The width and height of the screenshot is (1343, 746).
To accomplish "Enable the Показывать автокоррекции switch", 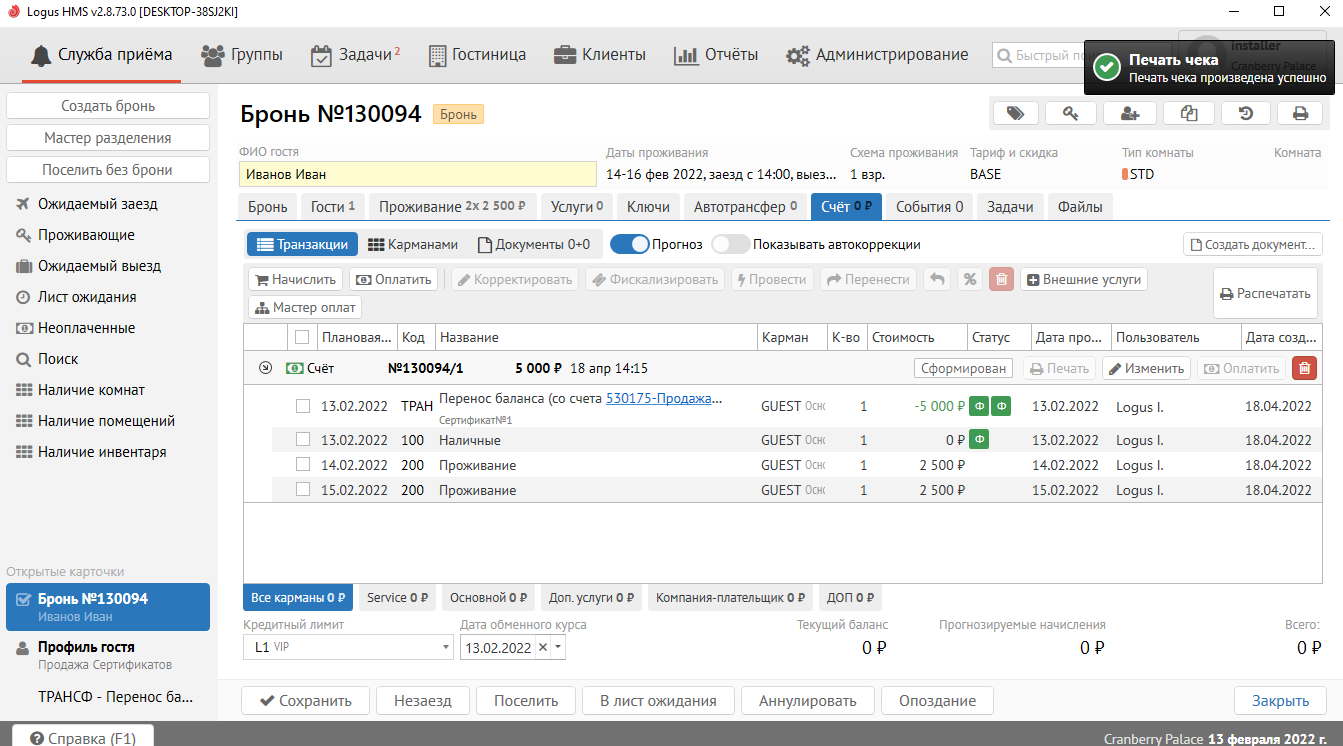I will 730,244.
